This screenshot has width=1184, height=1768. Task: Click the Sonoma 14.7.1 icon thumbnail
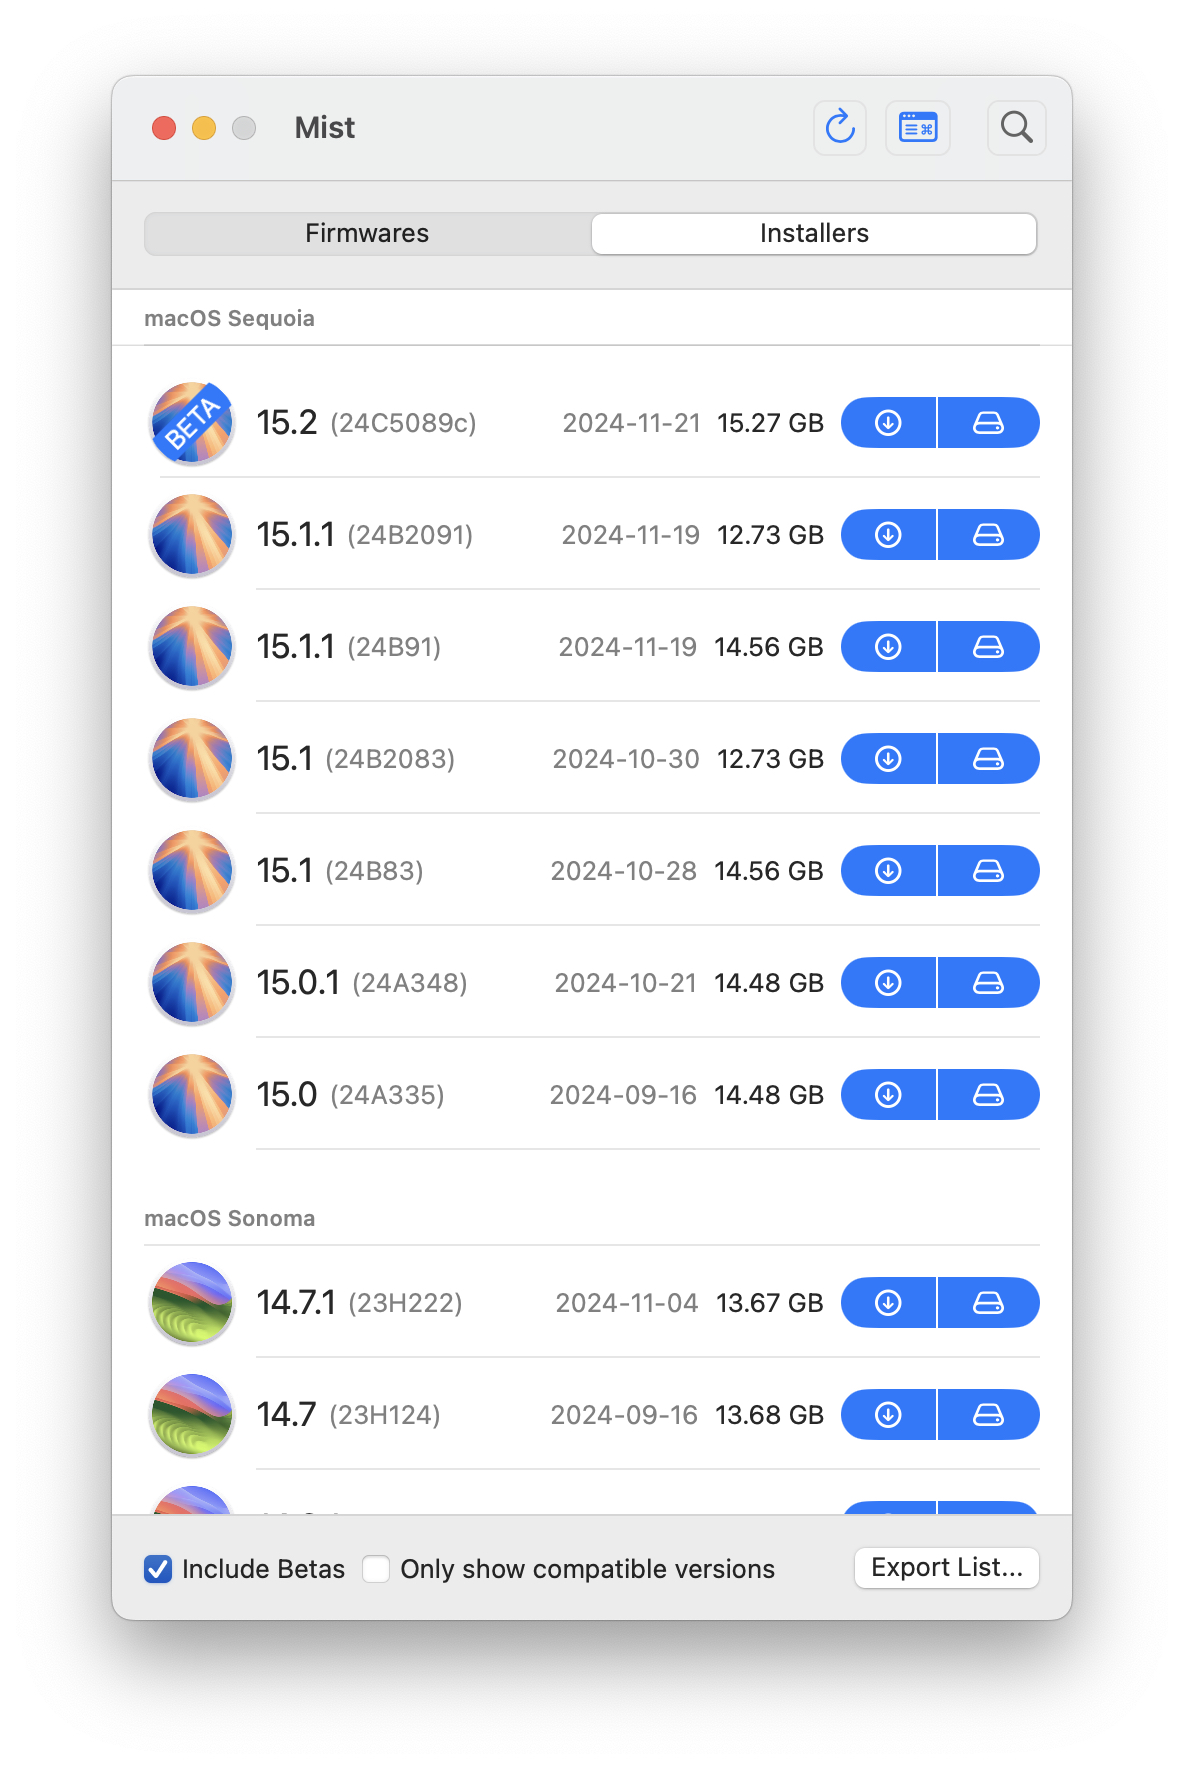click(x=192, y=1303)
